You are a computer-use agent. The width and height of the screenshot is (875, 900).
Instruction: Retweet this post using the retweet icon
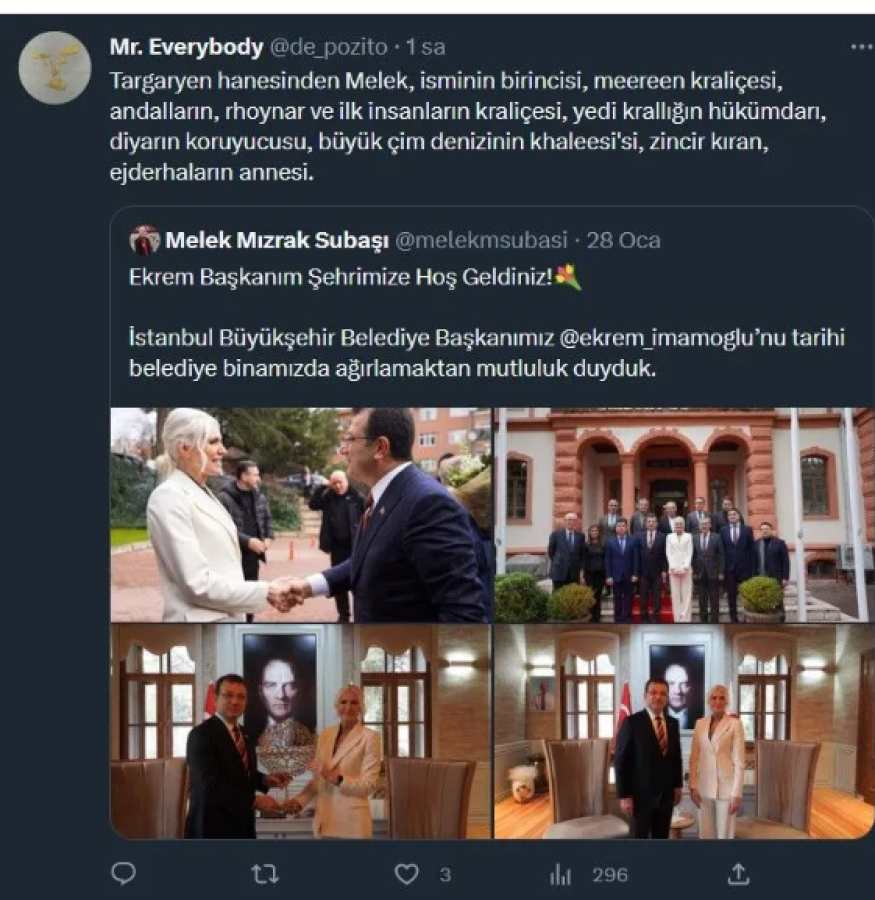(x=264, y=874)
